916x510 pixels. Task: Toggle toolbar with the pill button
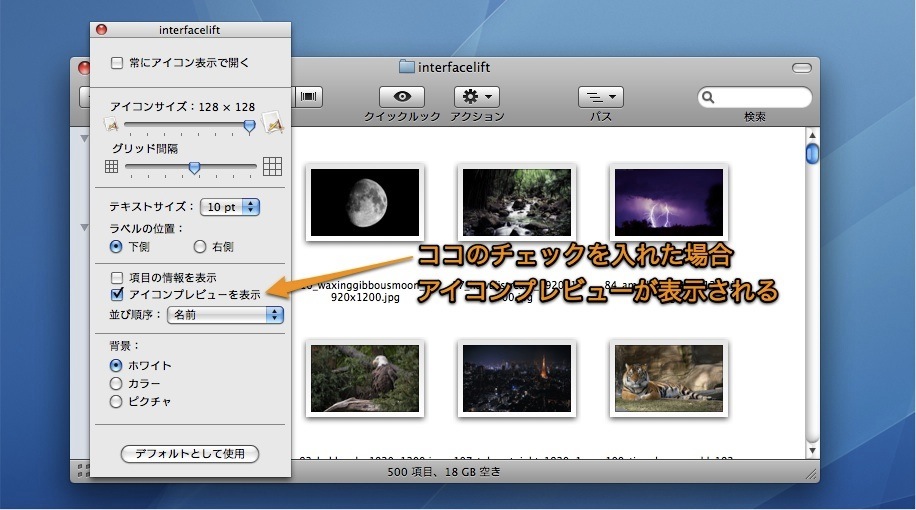coord(802,68)
